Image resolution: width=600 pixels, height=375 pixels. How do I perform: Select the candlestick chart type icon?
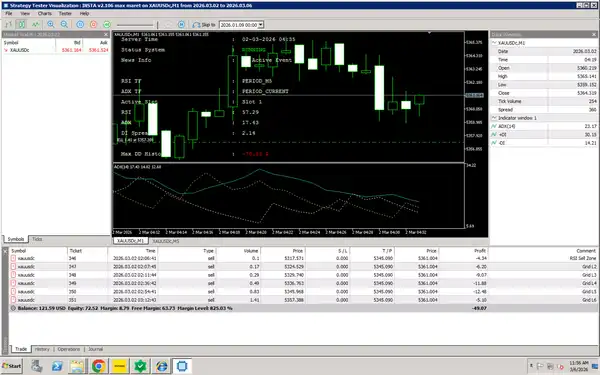[21, 24]
